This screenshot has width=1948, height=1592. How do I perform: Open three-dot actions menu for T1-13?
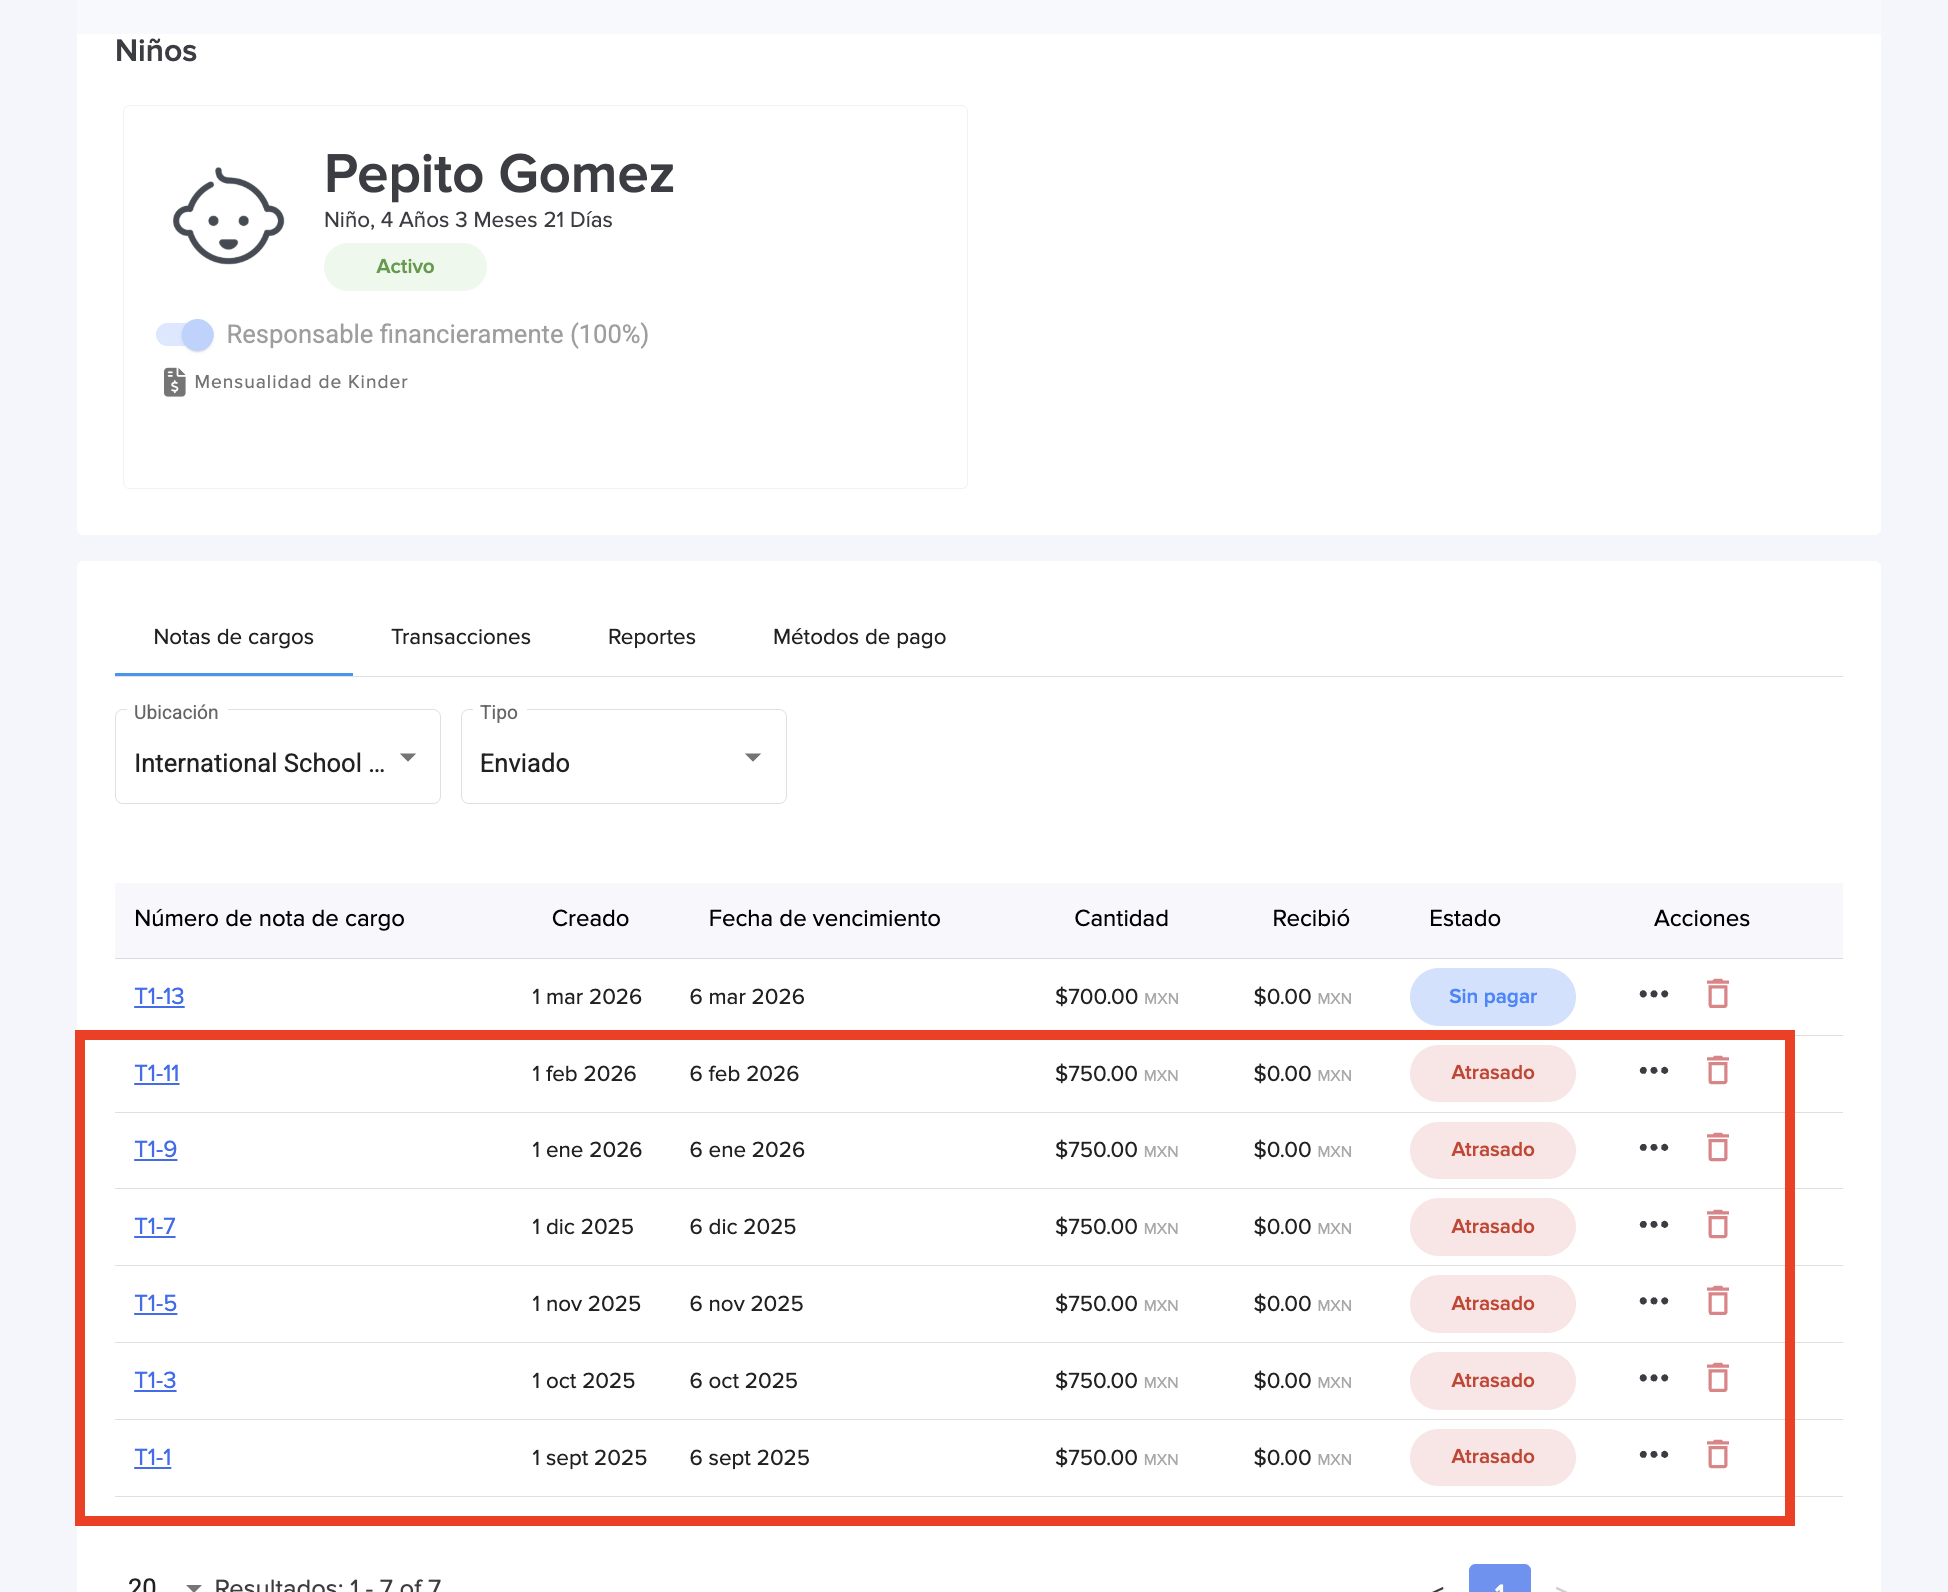(x=1653, y=994)
